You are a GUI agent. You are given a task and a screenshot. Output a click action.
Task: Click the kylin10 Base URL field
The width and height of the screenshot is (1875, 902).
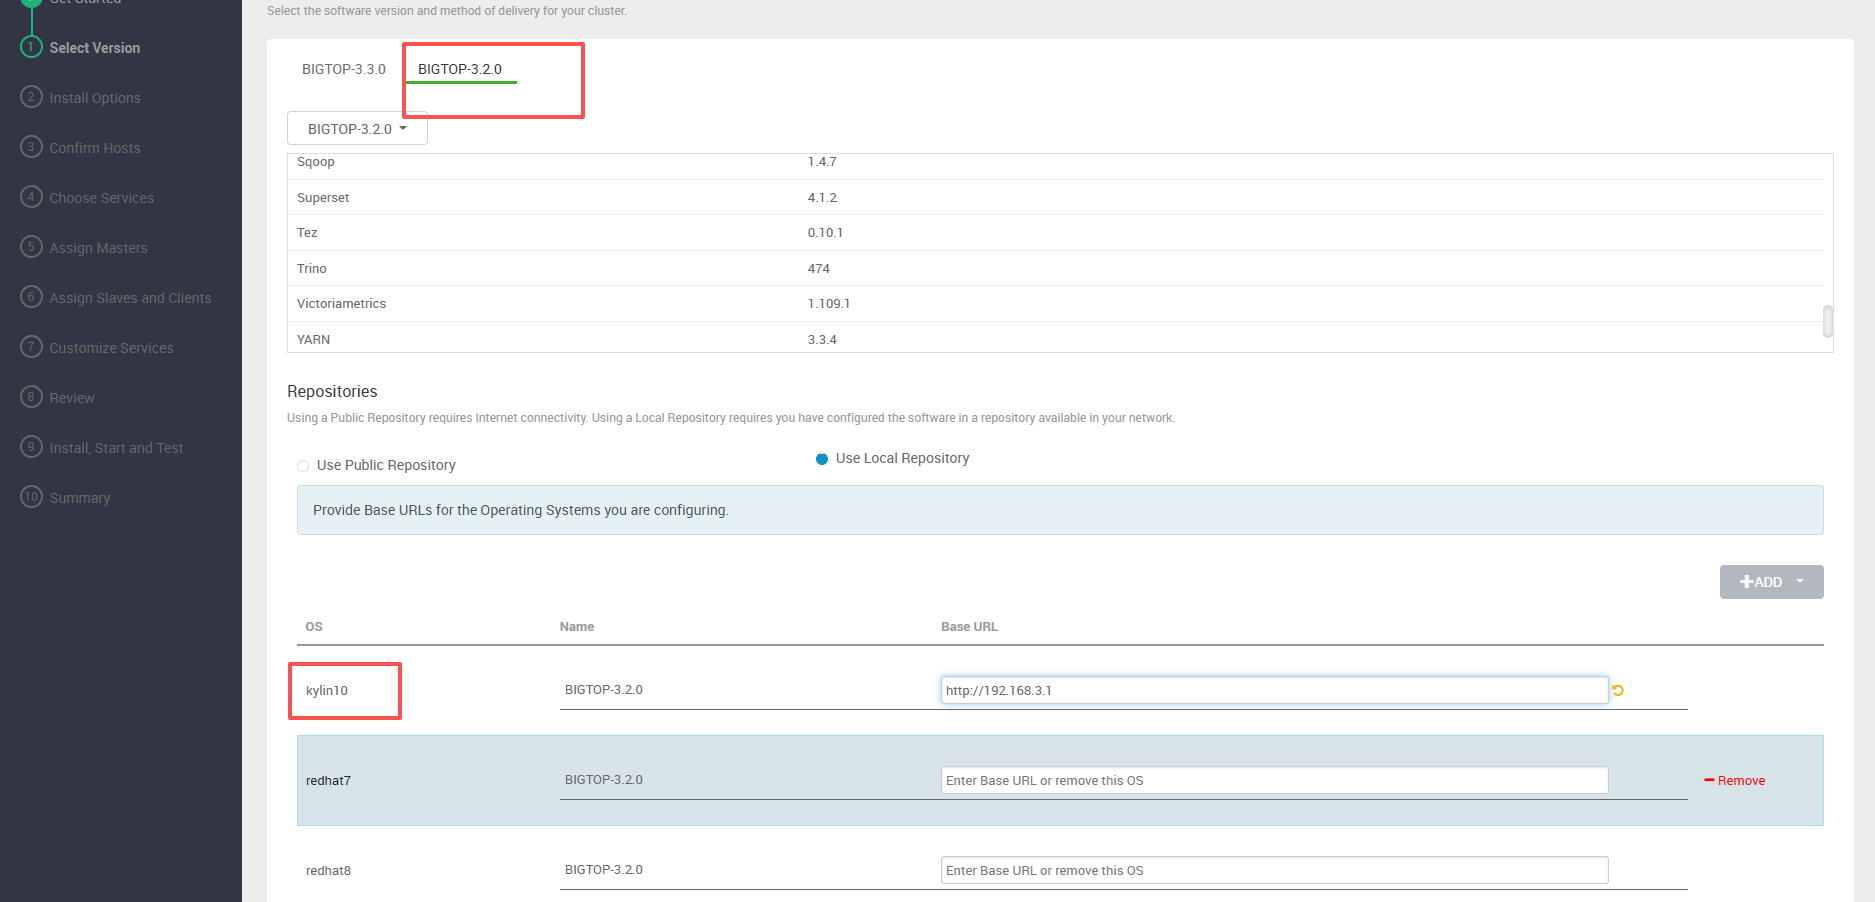click(1273, 690)
